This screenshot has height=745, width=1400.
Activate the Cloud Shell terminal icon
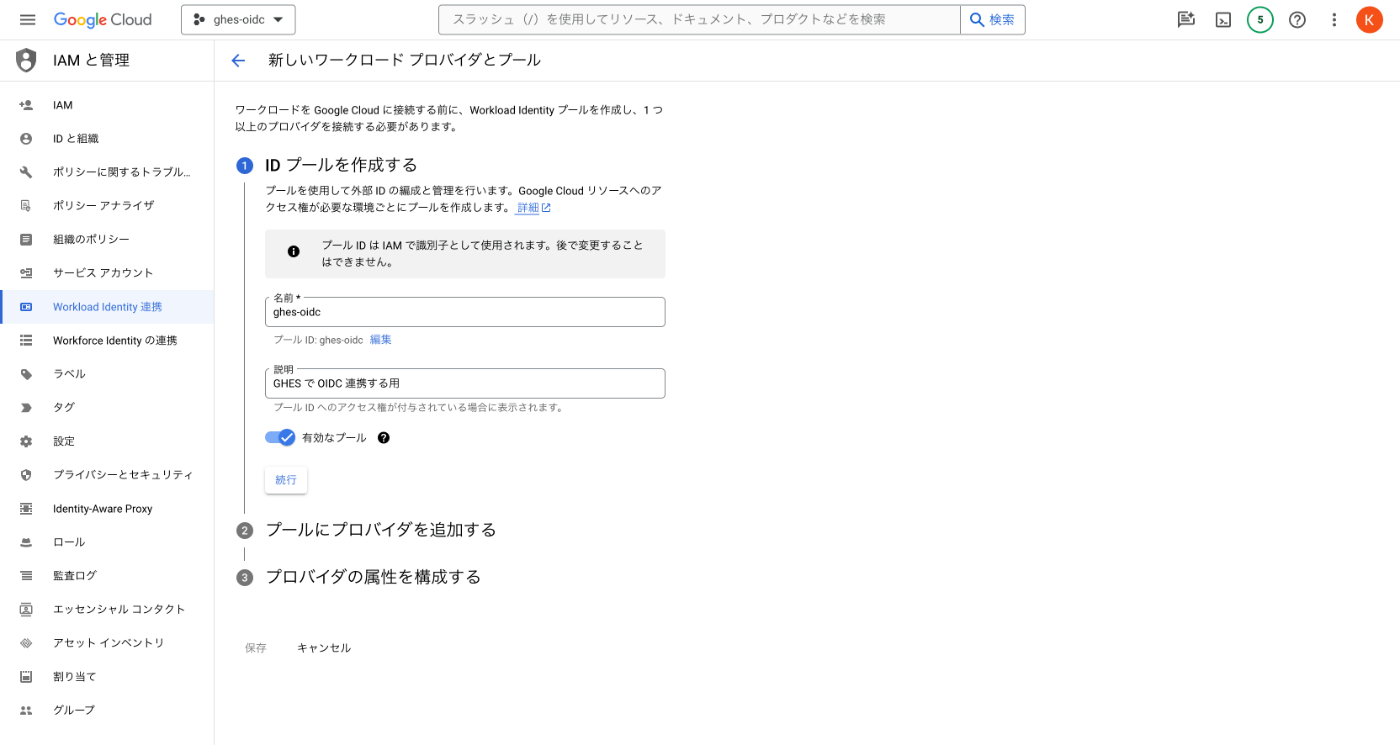[1223, 20]
